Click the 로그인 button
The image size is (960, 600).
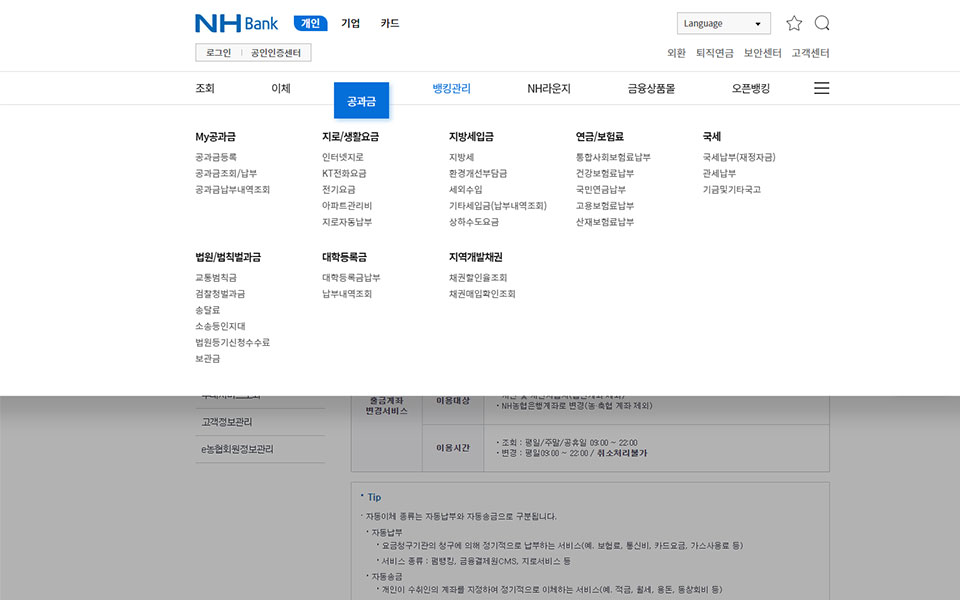point(218,53)
